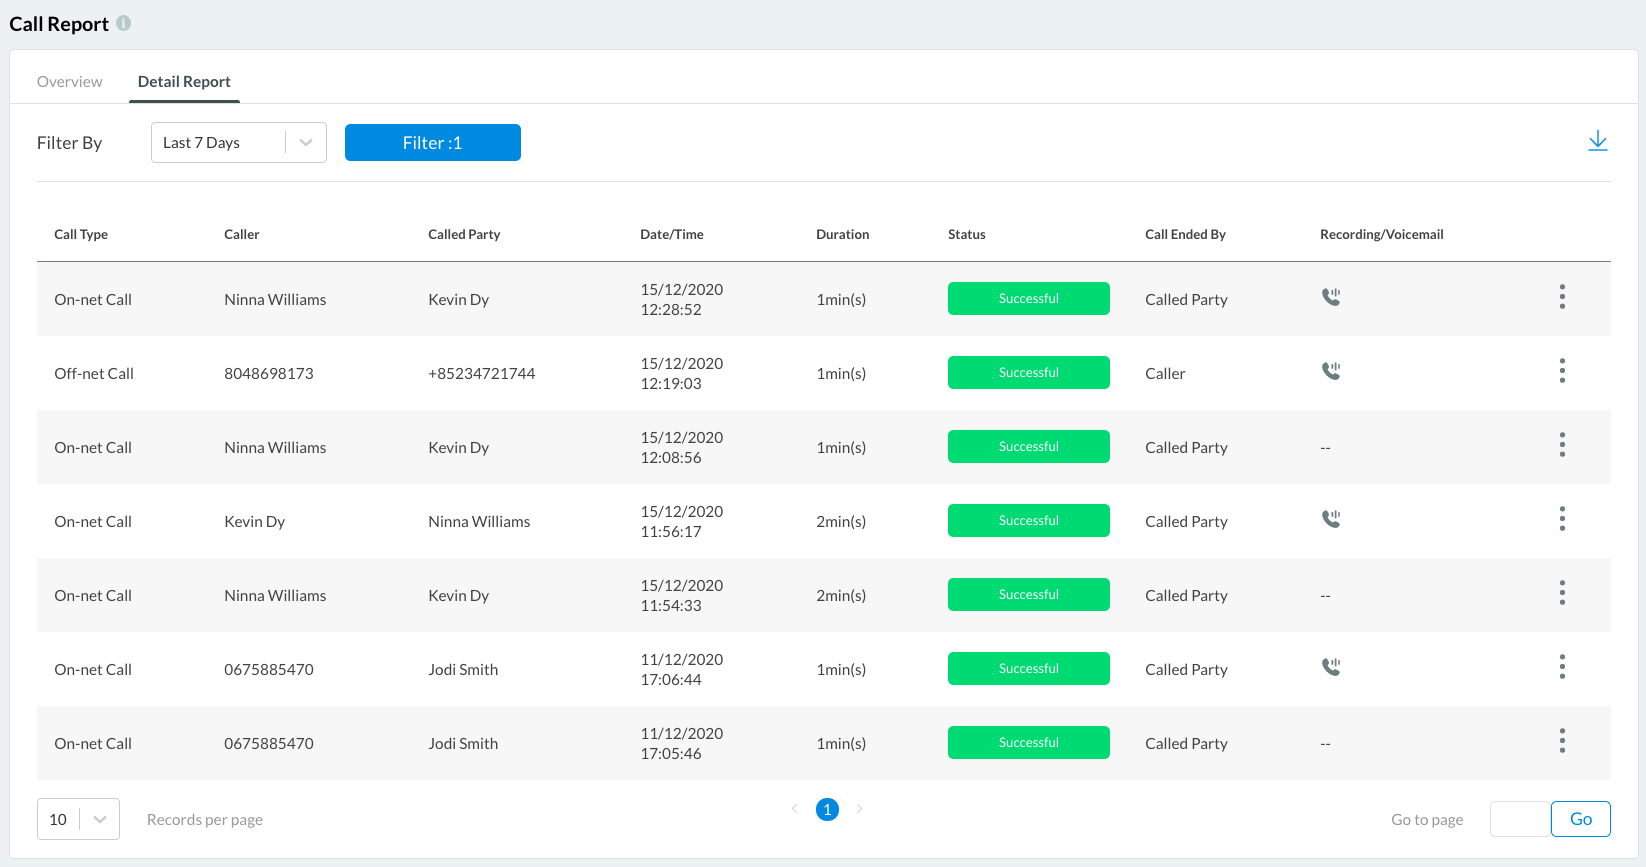1646x867 pixels.
Task: Select page 1 in pagination
Action: click(827, 809)
